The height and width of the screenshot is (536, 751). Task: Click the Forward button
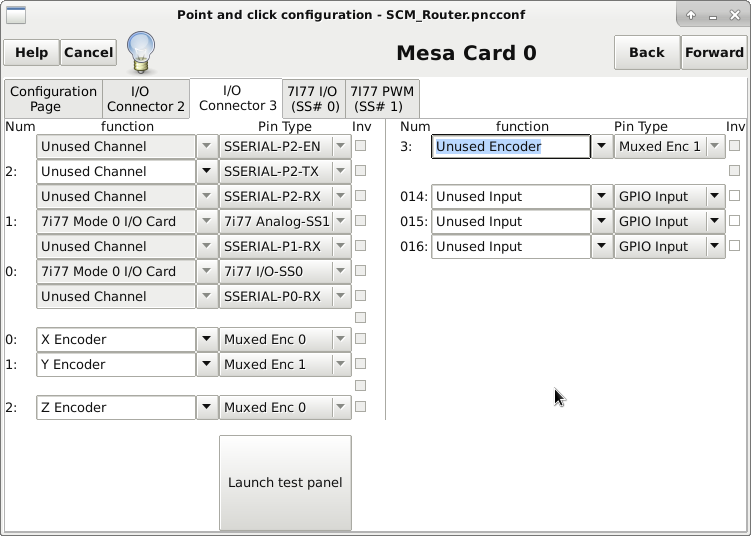713,53
